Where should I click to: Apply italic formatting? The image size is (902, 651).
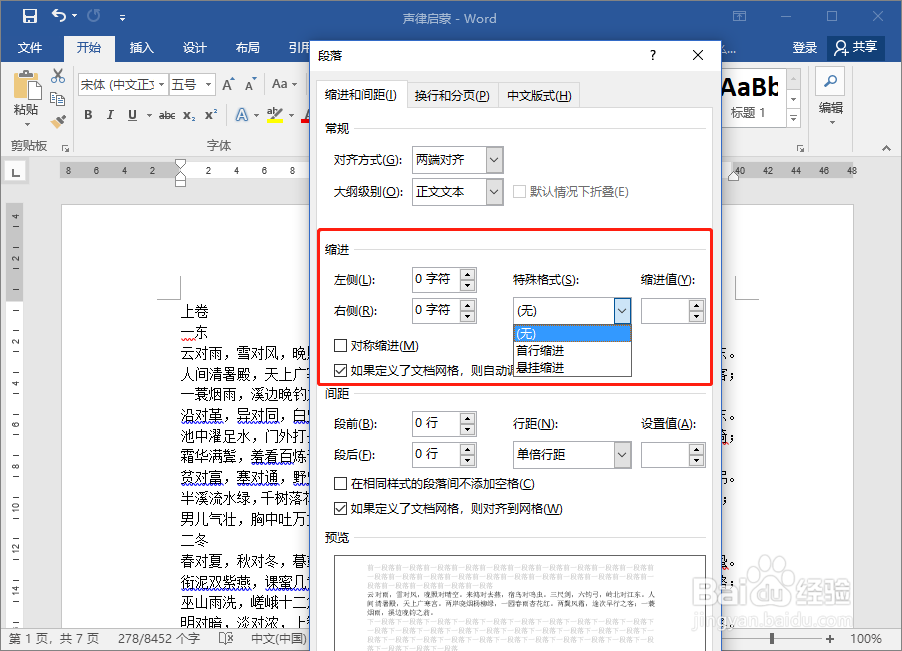[x=110, y=115]
